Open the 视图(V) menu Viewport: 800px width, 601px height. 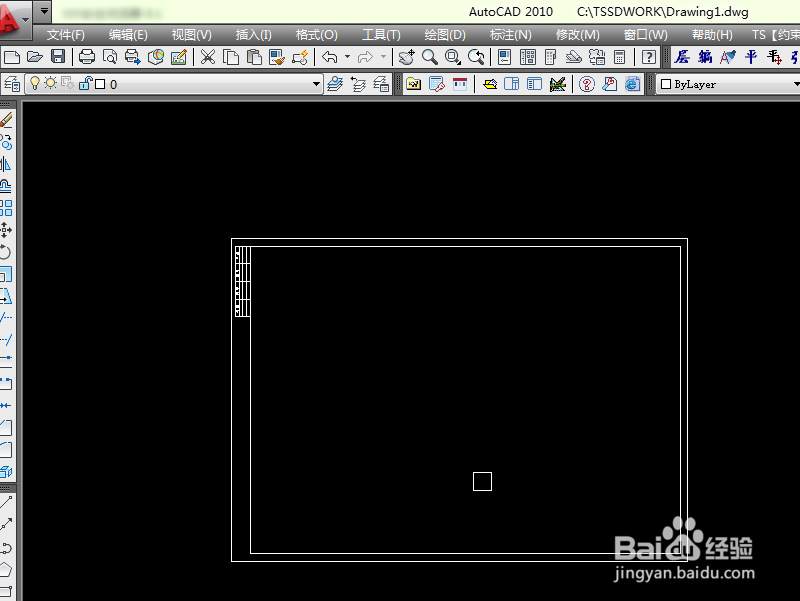pos(191,35)
